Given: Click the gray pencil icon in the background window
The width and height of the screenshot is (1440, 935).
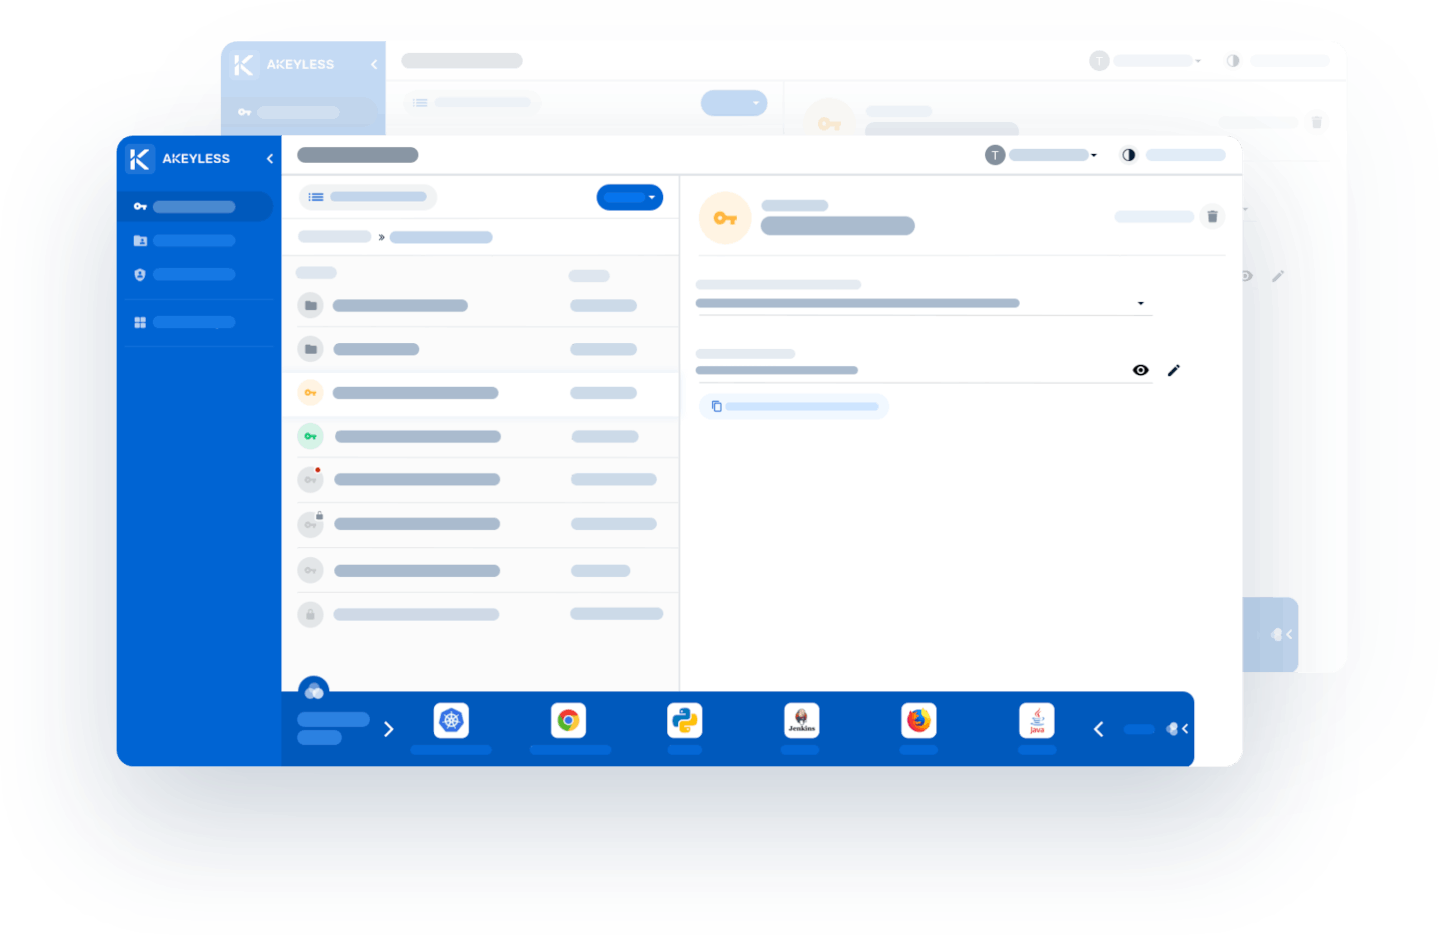Looking at the screenshot, I should [1278, 276].
